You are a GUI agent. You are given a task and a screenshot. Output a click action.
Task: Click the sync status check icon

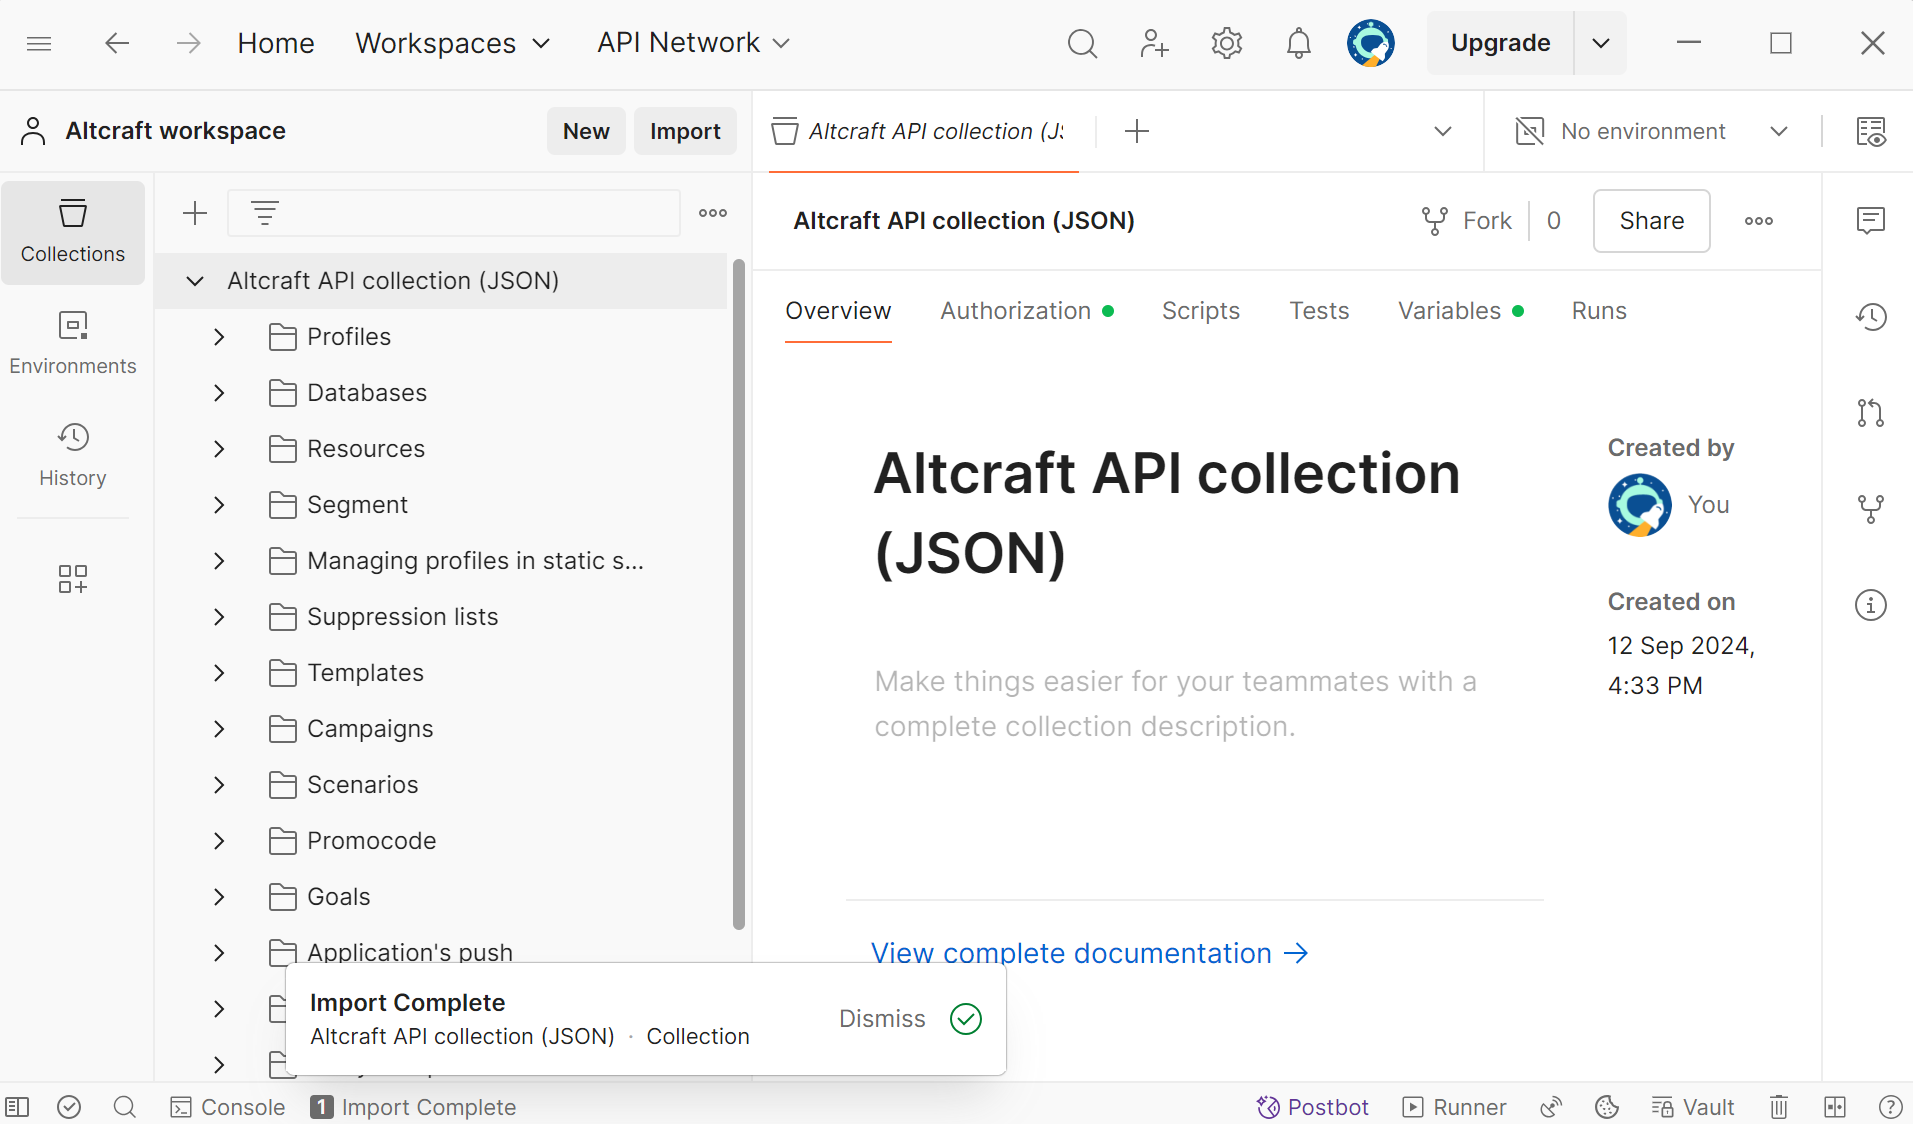[69, 1107]
